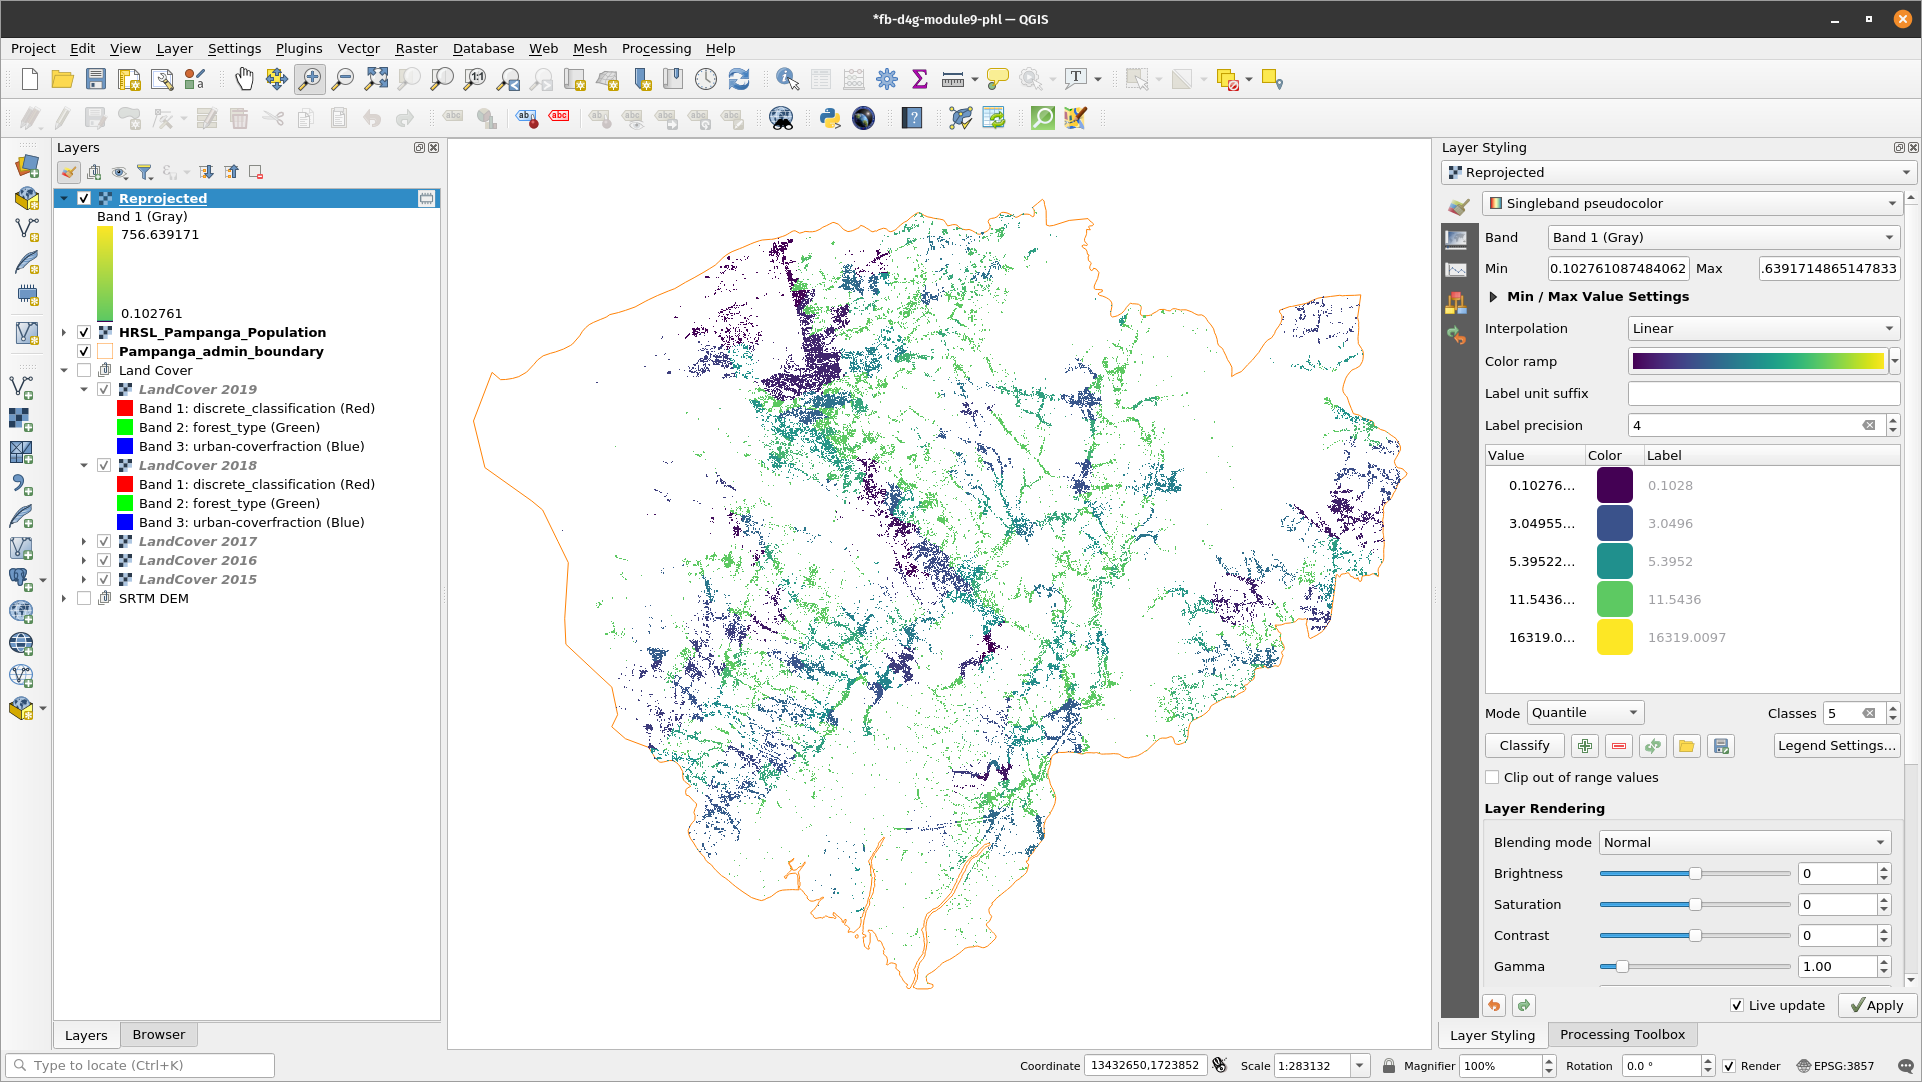Click the Brightness slider handle
The image size is (1922, 1082).
(x=1695, y=873)
